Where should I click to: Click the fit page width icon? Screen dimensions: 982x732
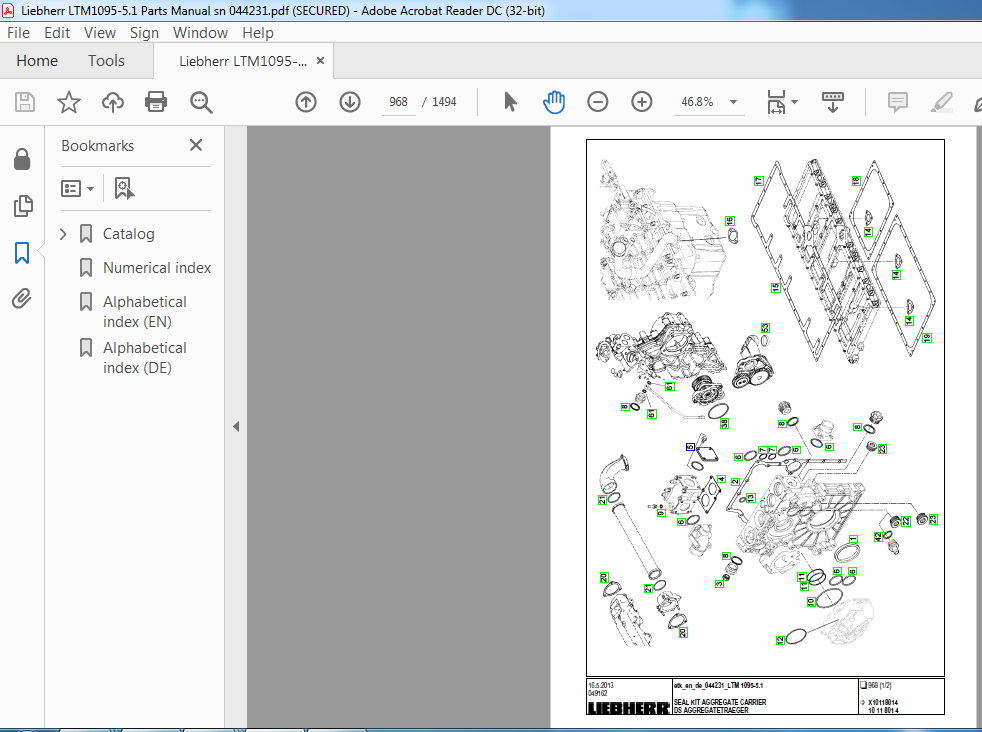[x=776, y=101]
